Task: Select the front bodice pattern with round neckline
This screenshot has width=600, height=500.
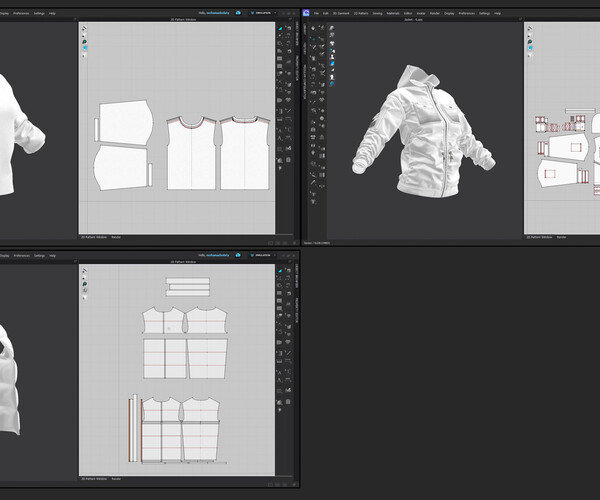Action: [x=191, y=153]
